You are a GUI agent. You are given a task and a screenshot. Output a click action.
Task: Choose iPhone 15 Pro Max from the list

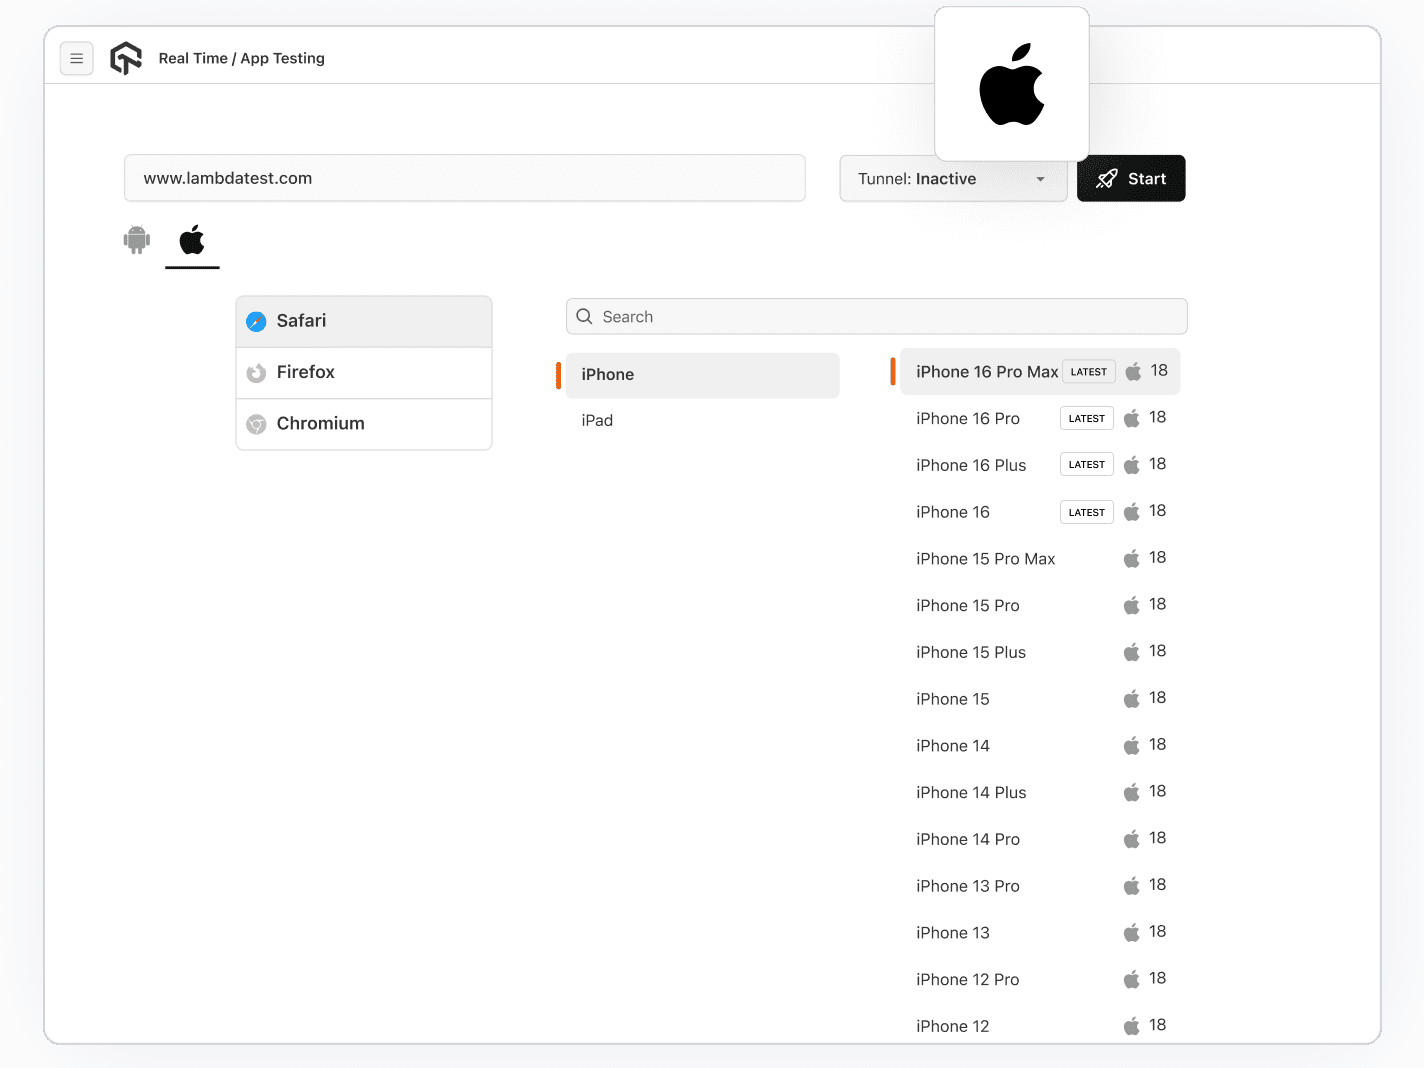pos(986,558)
